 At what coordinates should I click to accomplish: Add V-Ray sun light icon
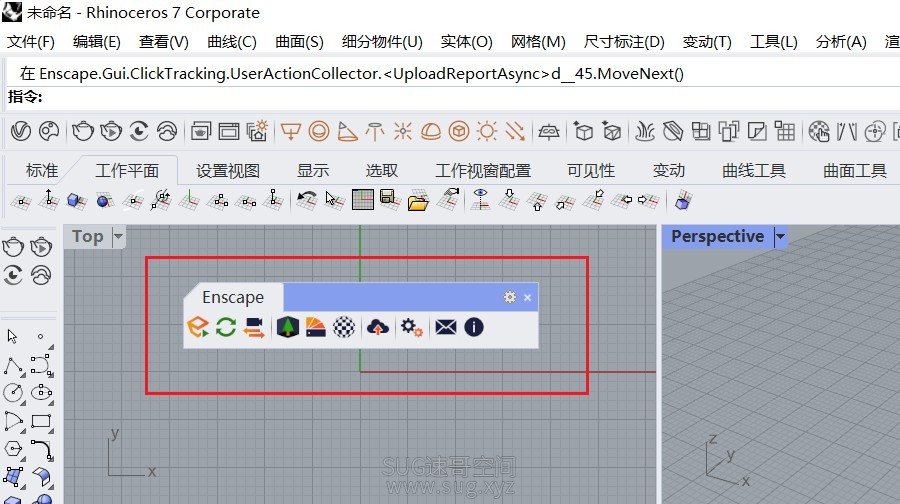point(487,131)
